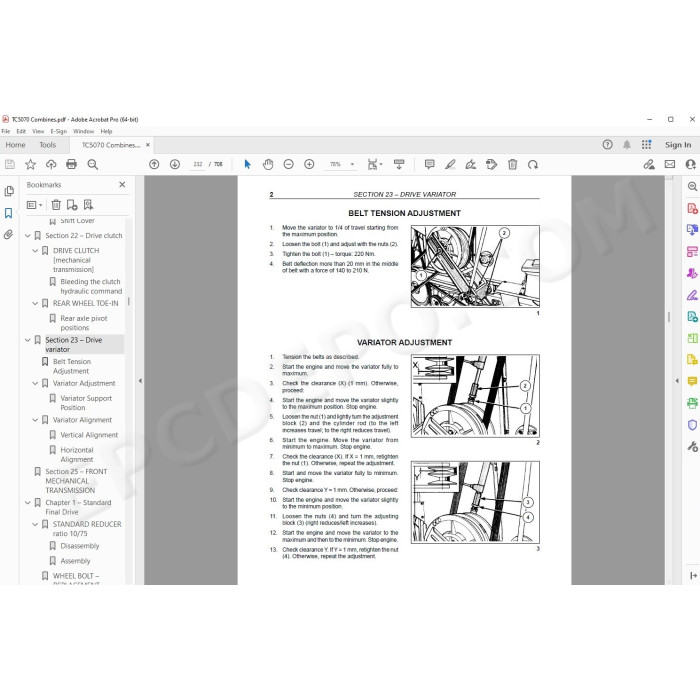Click the Sign In link

click(x=678, y=145)
